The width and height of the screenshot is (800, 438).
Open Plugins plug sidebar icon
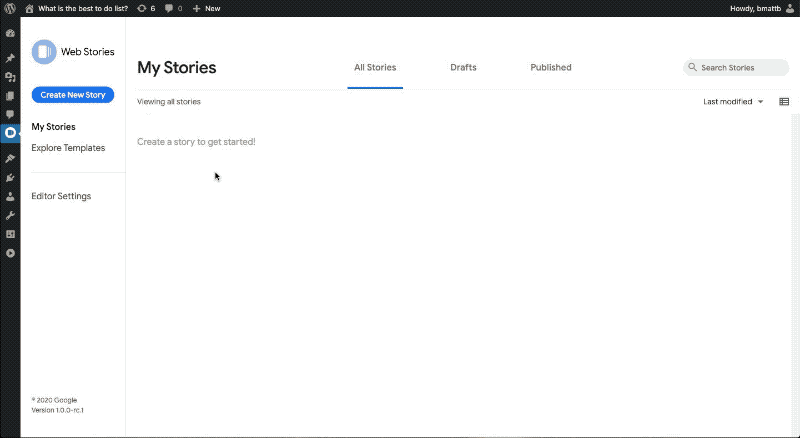coord(10,178)
